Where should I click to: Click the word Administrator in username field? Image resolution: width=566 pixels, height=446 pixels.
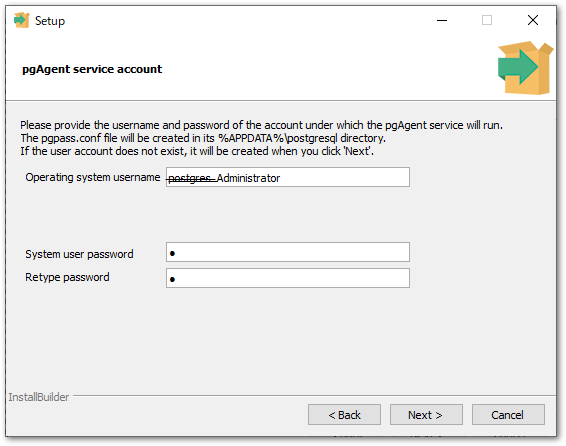point(248,178)
